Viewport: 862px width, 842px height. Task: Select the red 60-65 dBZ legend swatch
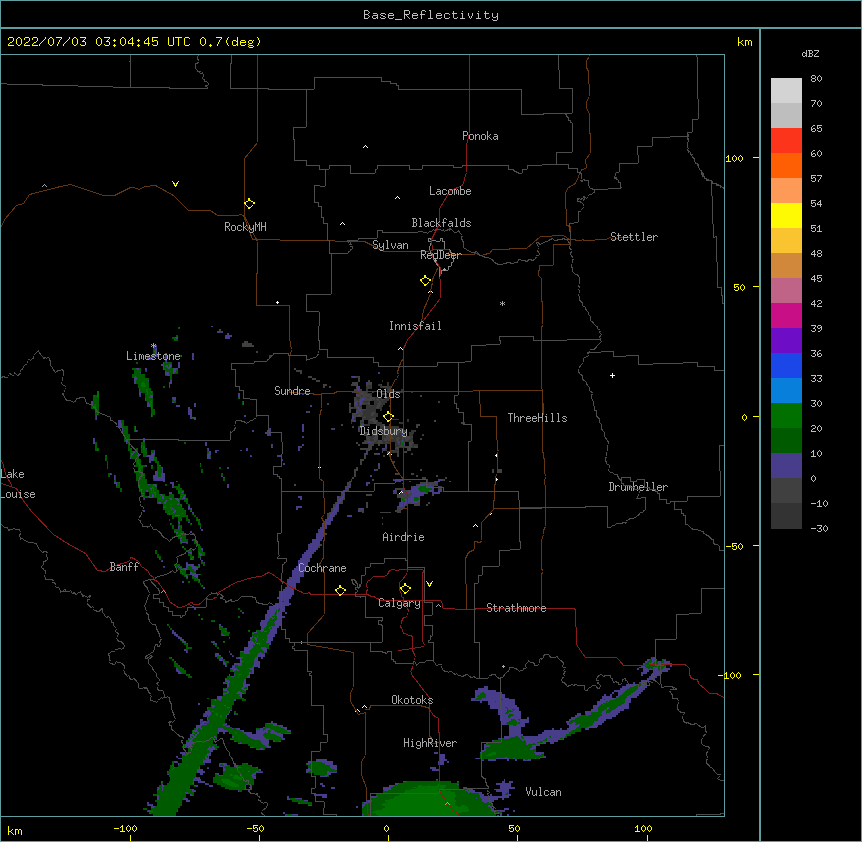tap(786, 141)
